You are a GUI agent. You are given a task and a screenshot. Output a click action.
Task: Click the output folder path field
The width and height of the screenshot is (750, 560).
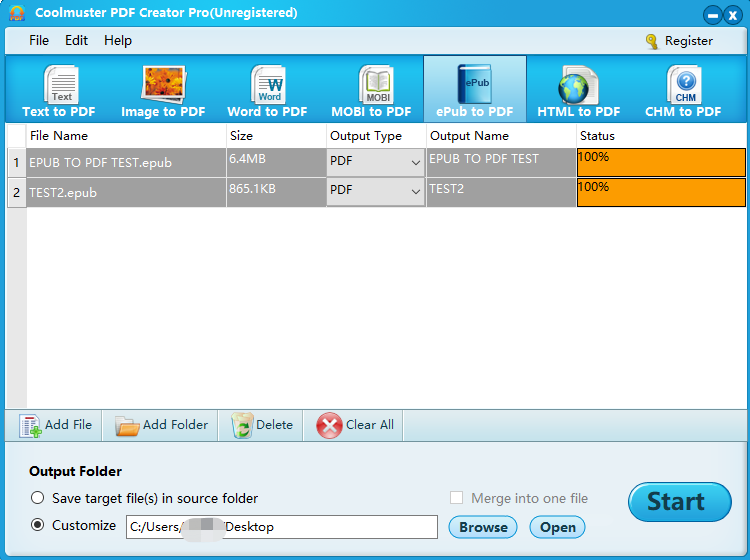coord(282,527)
